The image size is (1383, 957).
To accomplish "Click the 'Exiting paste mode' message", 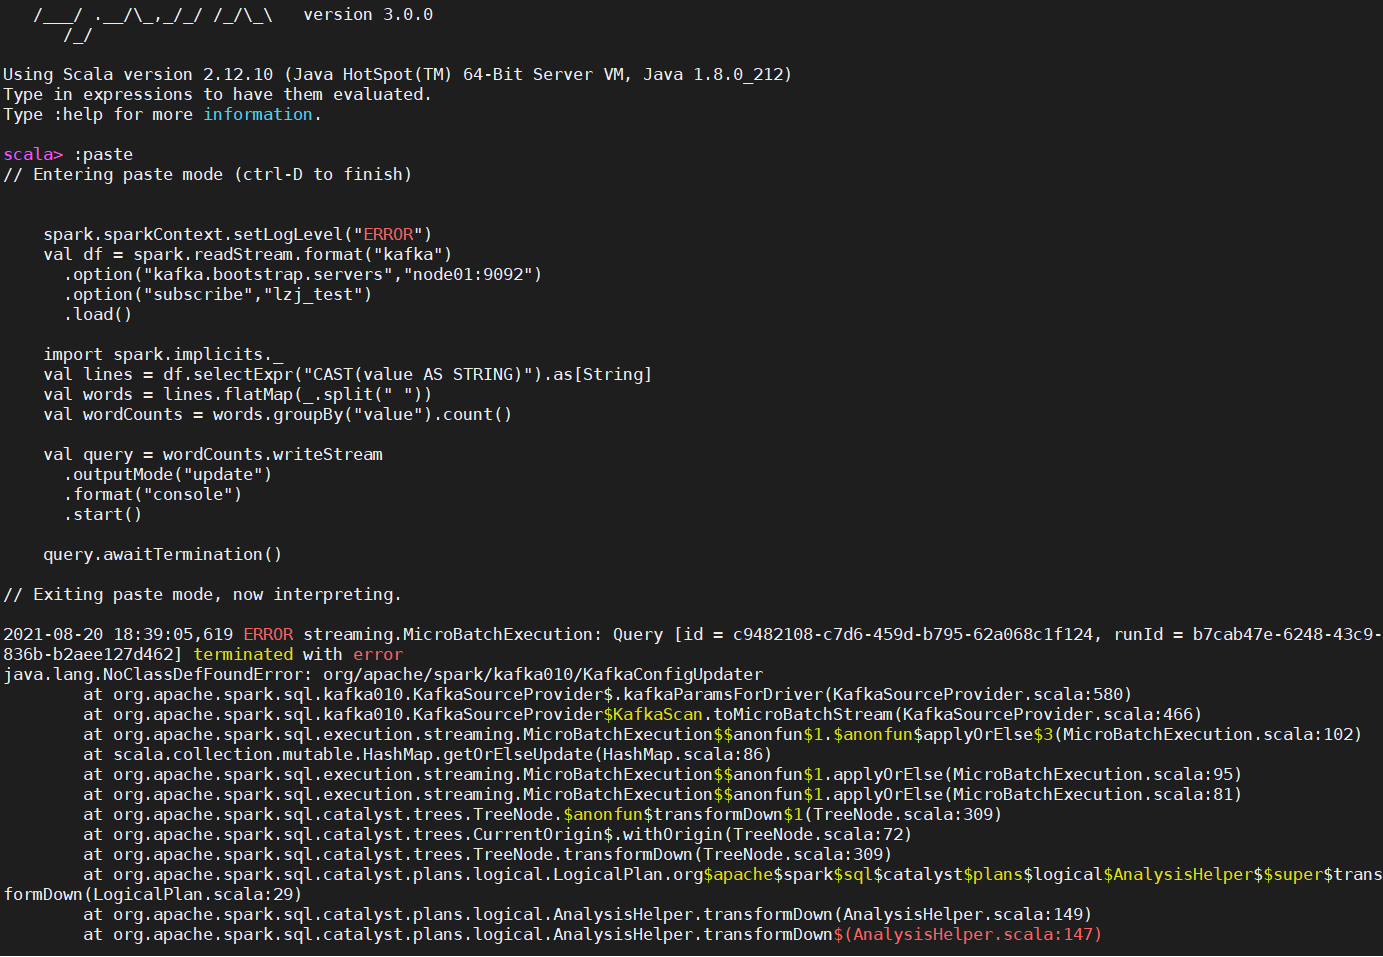I will click(x=202, y=593).
